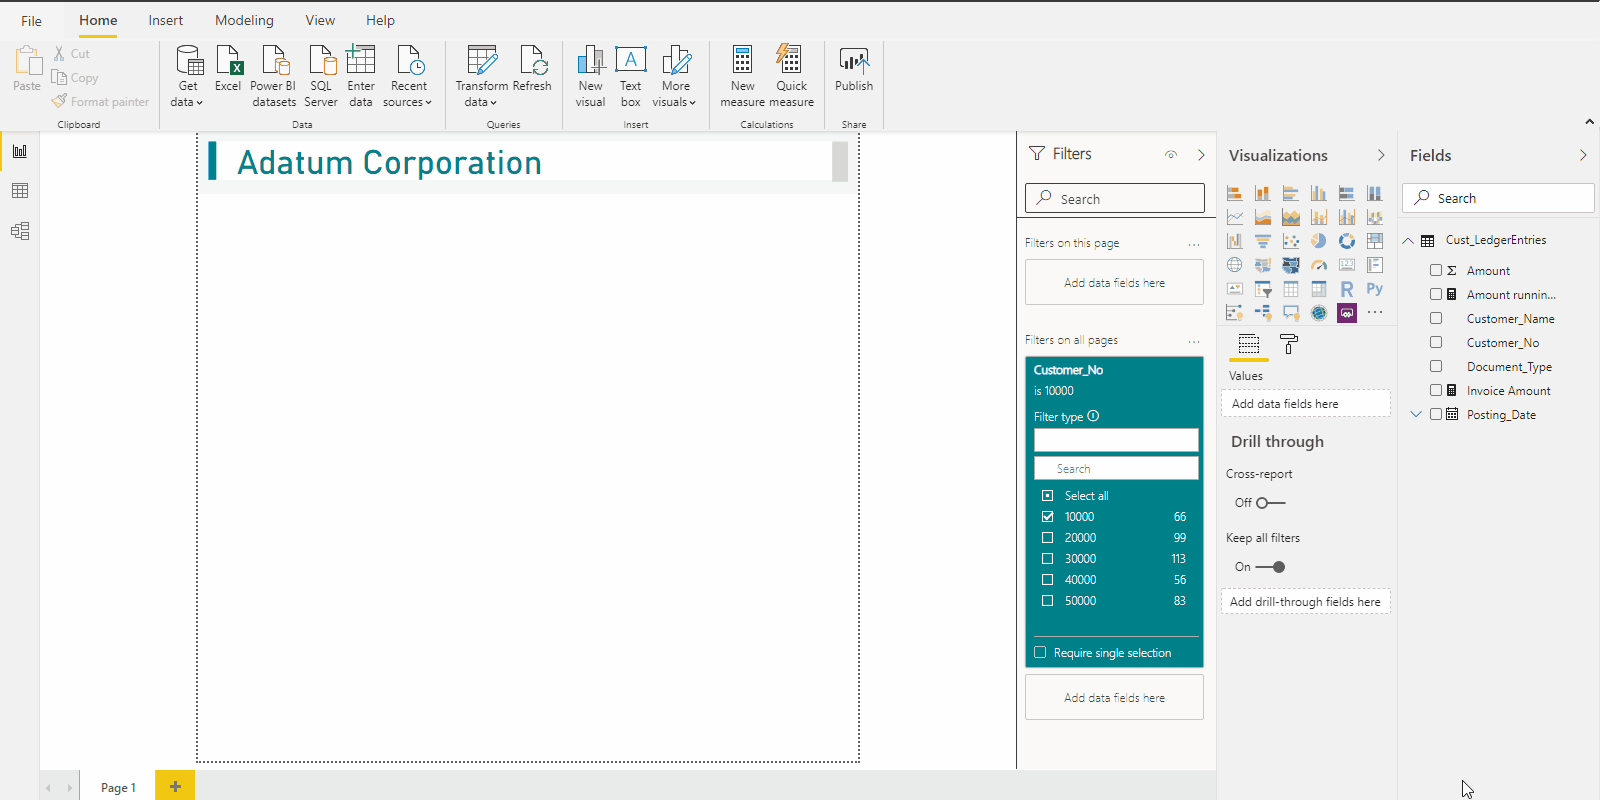Image resolution: width=1600 pixels, height=800 pixels.
Task: Check the 20000 filter value
Action: pos(1047,538)
